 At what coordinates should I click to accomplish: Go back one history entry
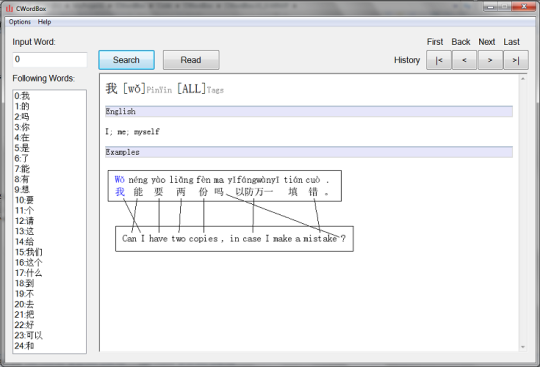click(x=464, y=60)
